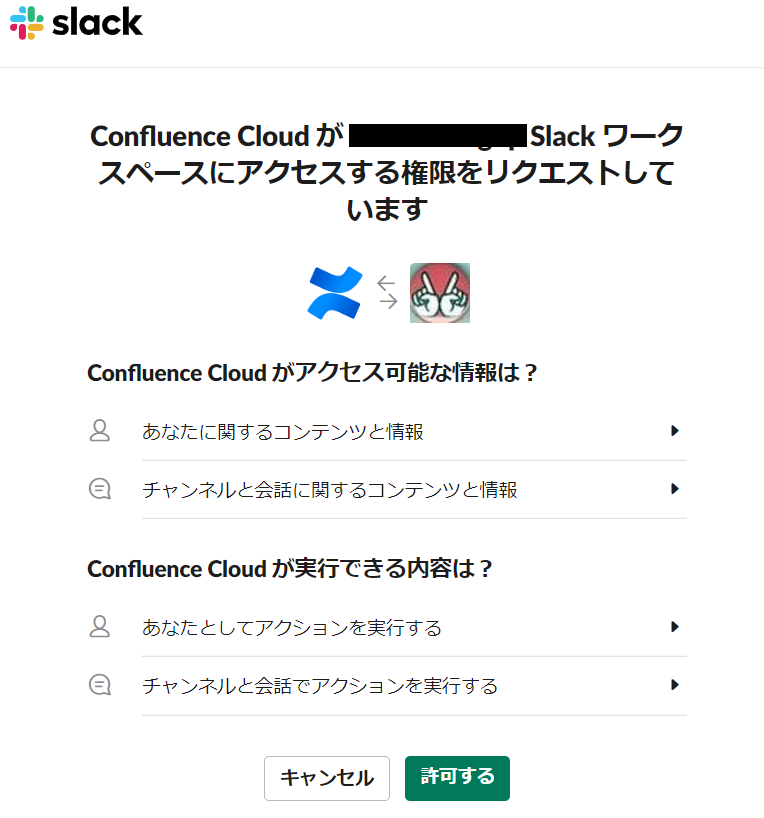This screenshot has width=764, height=818.
Task: Expand arrow for チャンネルと会話でアクションを実行する
Action: tap(675, 685)
